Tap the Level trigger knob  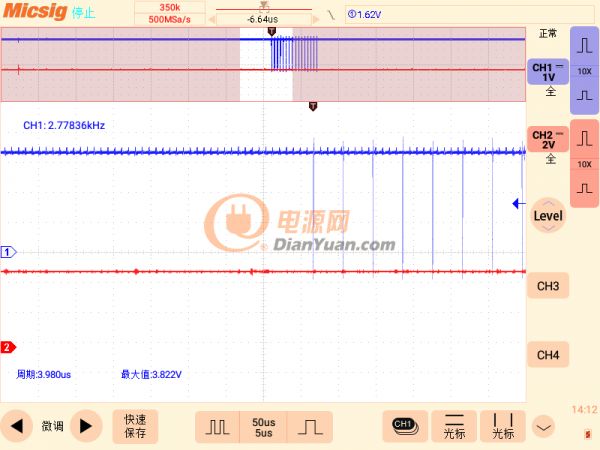(548, 216)
